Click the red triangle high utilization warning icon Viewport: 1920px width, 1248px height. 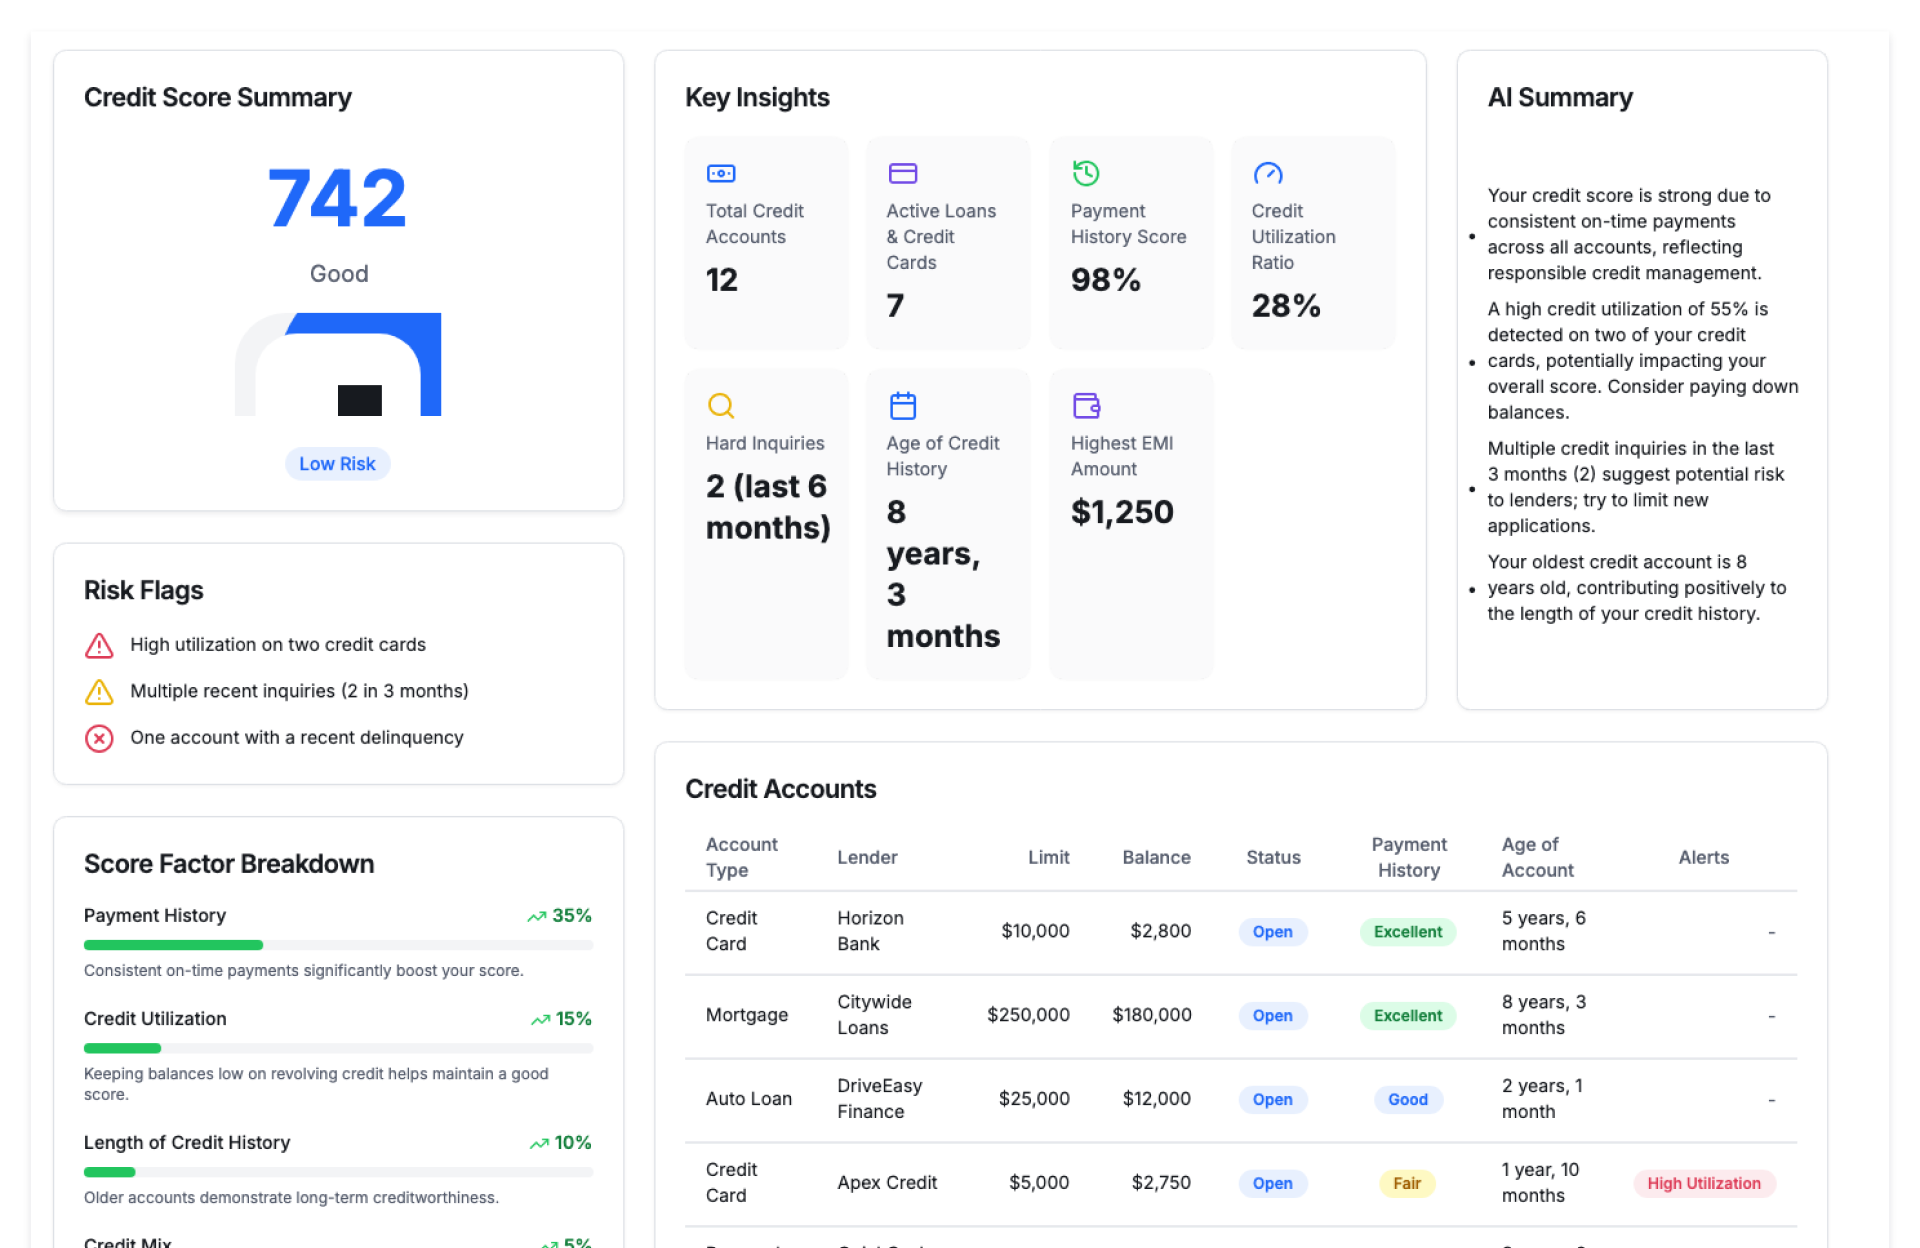click(99, 646)
